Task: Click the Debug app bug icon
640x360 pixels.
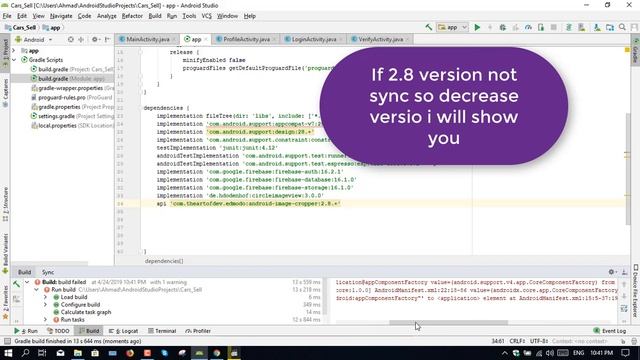Action: [x=502, y=27]
